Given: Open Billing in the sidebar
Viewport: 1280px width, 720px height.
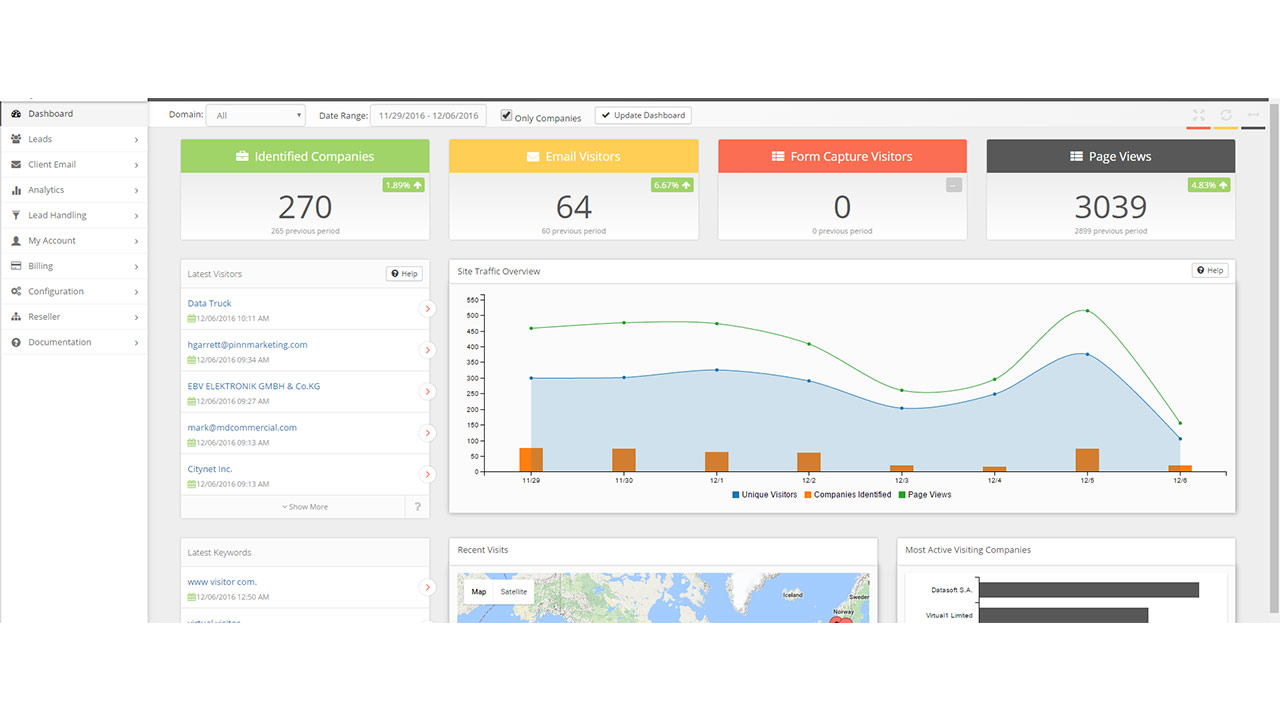Looking at the screenshot, I should [40, 266].
